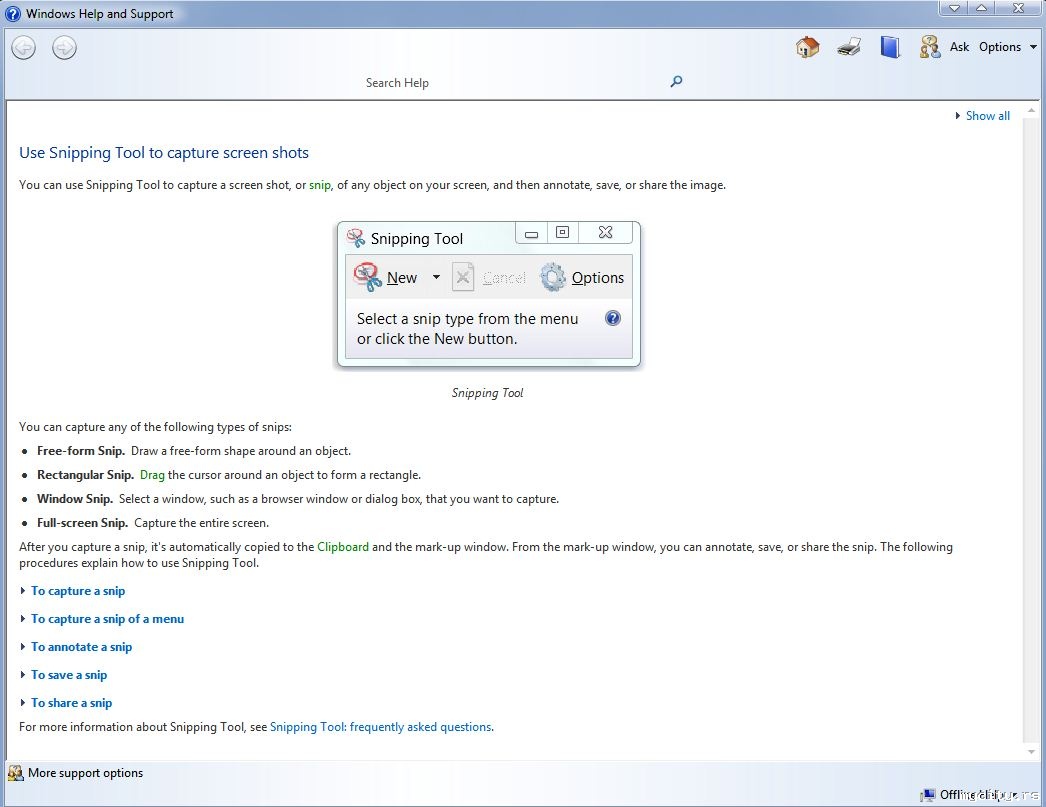Viewport: 1046px width, 807px height.
Task: Click maximize button in Snipping Tool image
Action: tap(563, 233)
